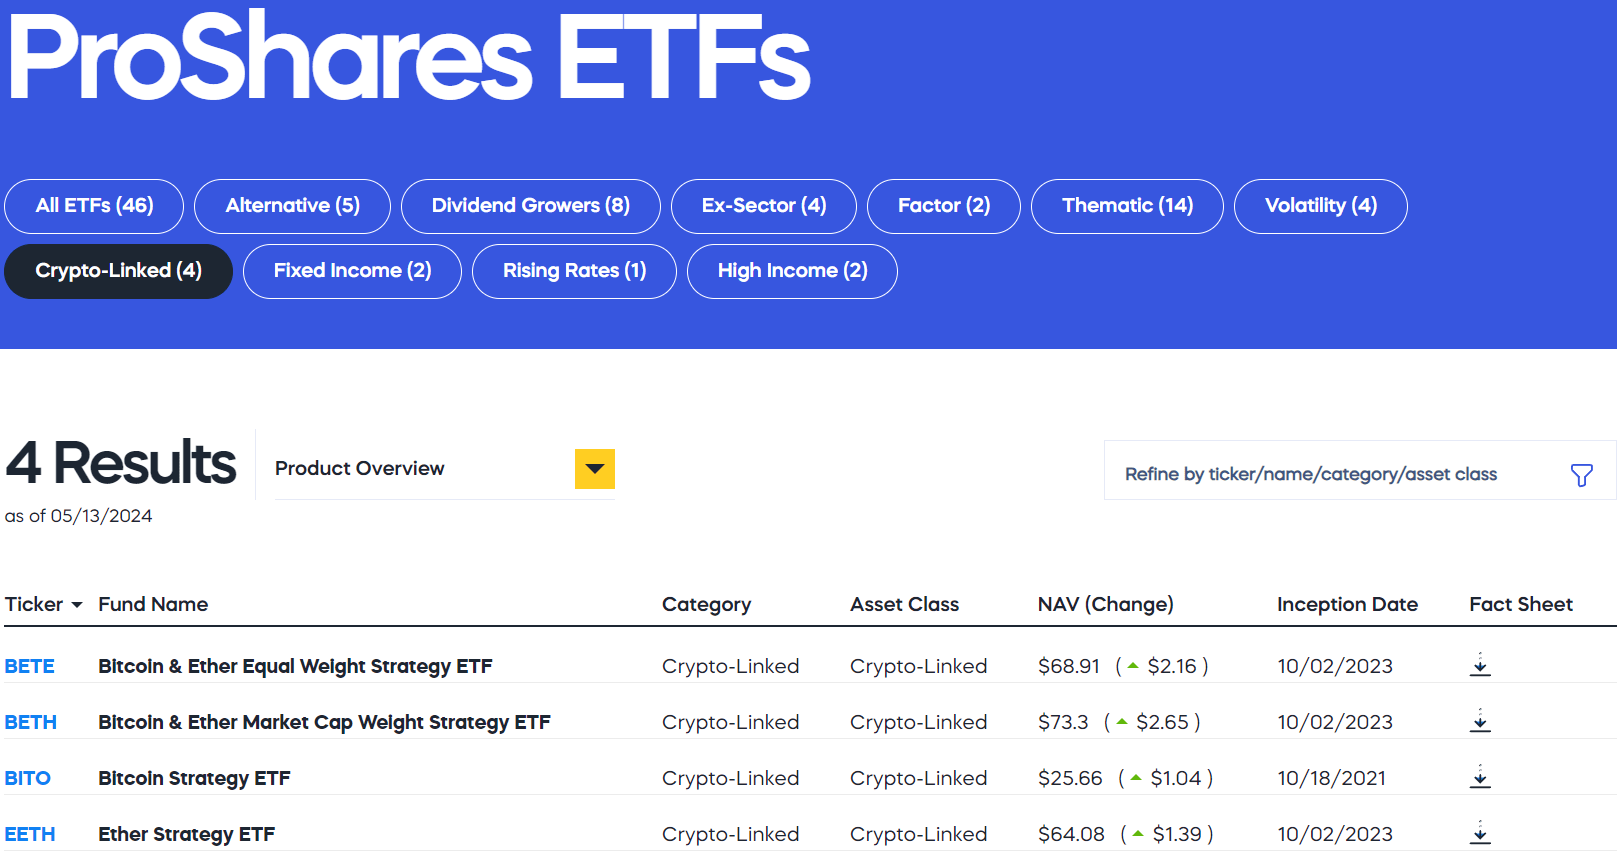Open the EETH ticker link

(30, 834)
